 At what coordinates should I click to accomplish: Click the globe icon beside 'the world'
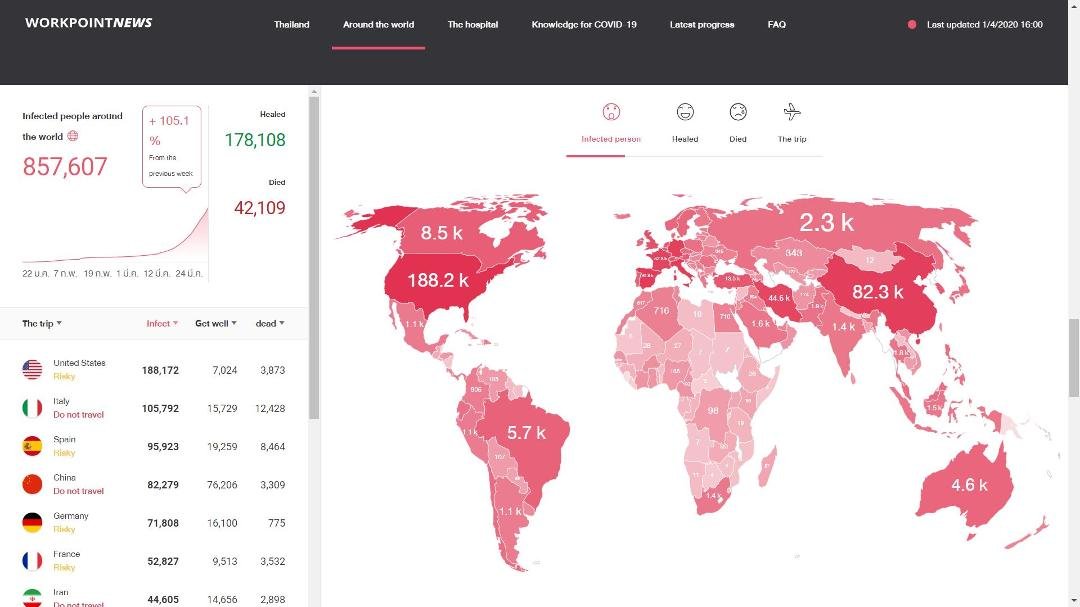[x=72, y=136]
